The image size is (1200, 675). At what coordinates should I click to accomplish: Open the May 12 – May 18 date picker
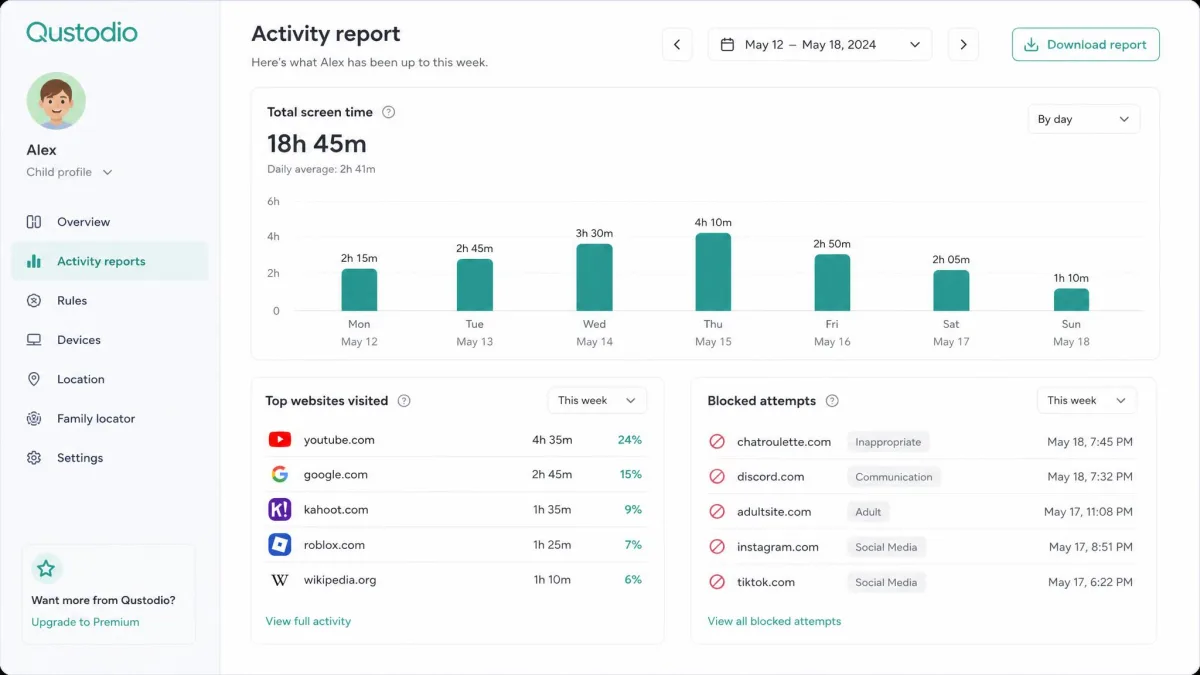tap(820, 44)
